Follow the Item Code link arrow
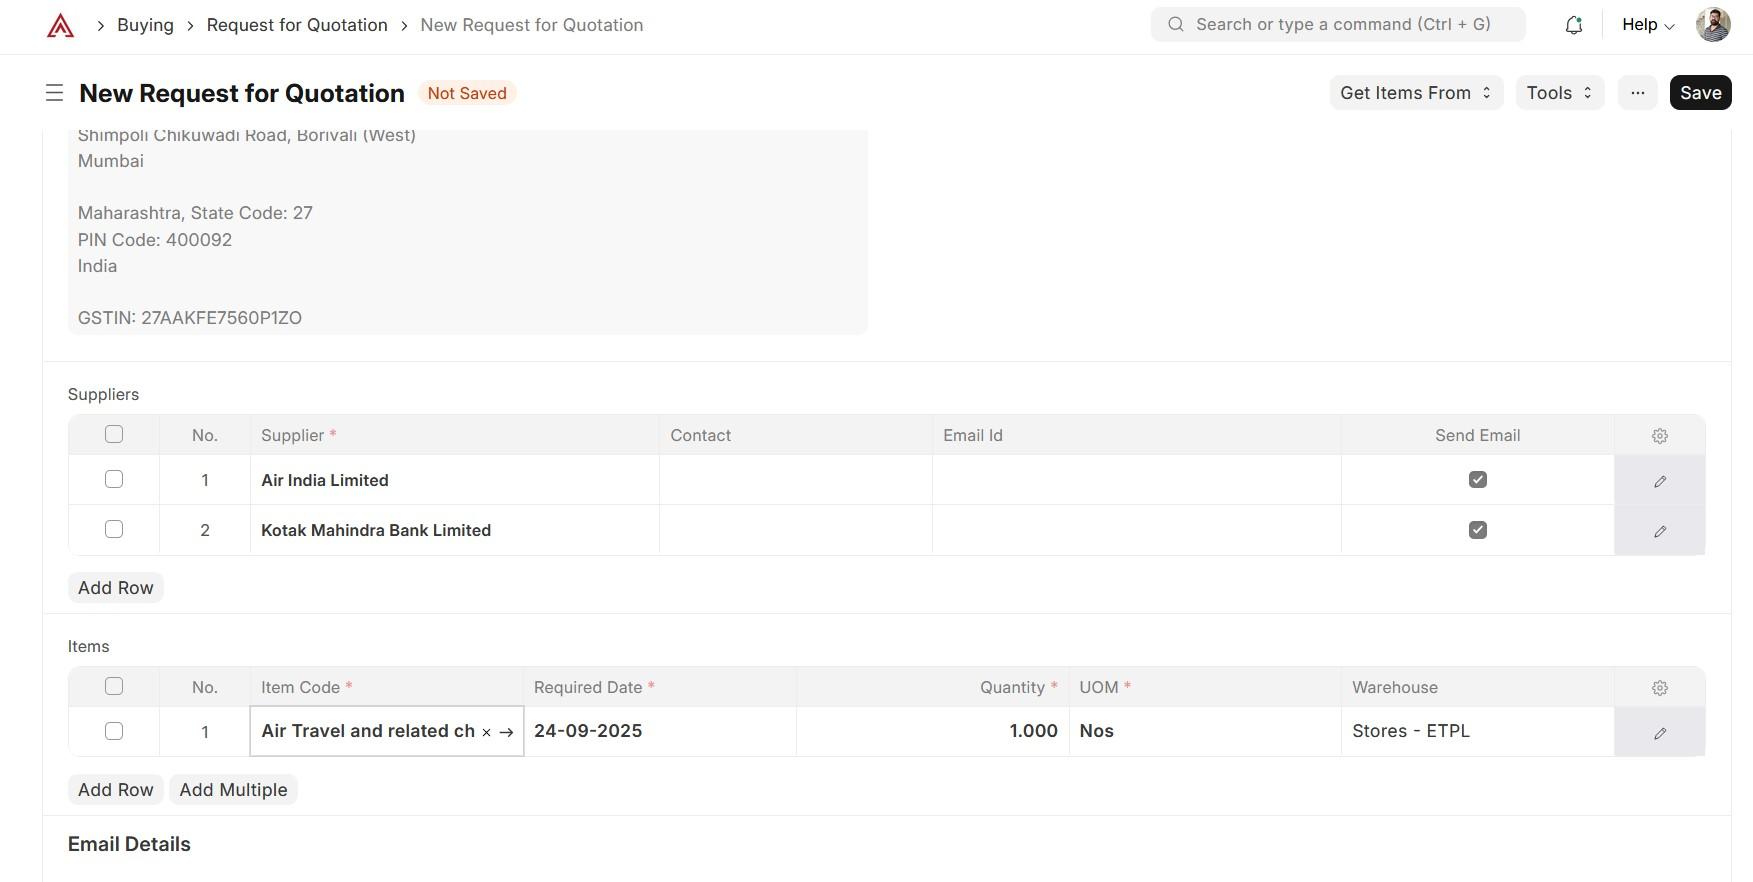1753x882 pixels. click(506, 733)
